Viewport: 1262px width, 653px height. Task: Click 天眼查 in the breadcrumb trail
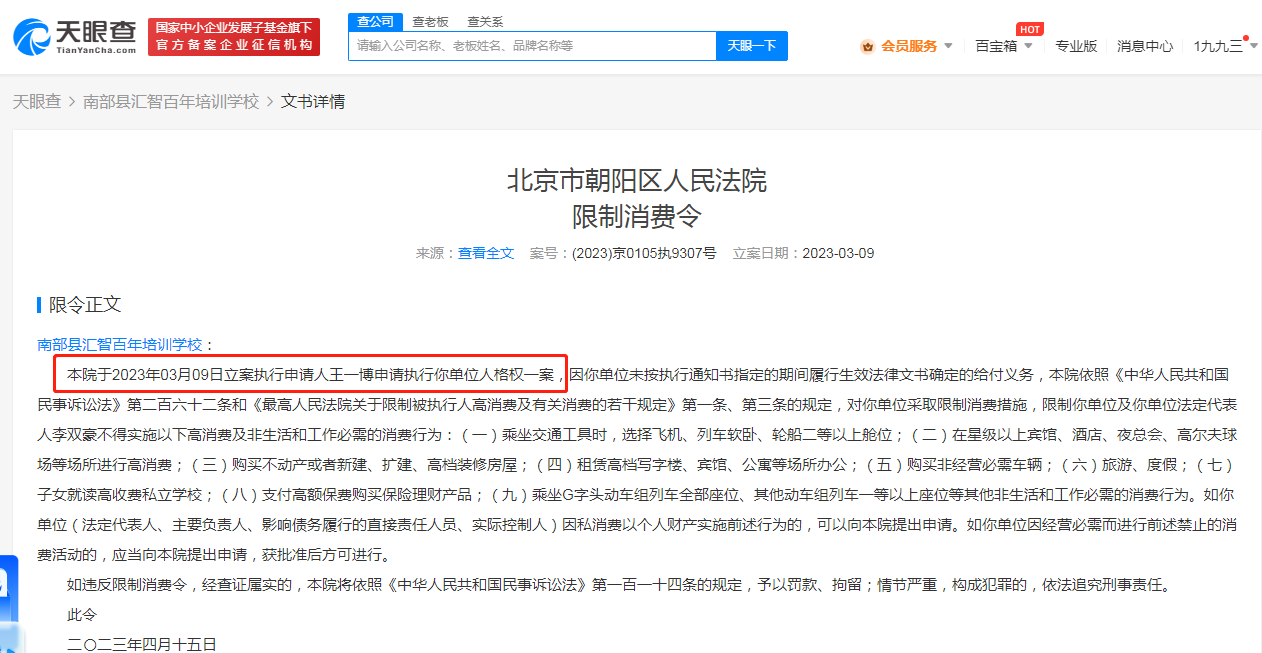tap(37, 101)
